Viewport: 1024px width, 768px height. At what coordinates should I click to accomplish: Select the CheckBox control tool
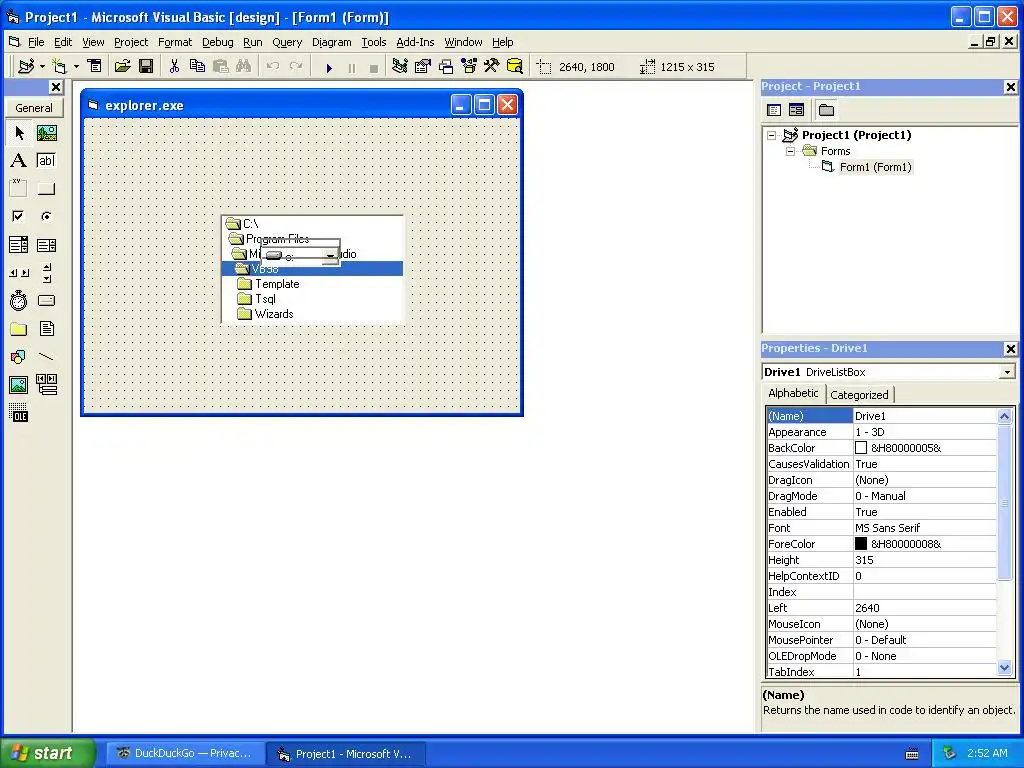[19, 216]
